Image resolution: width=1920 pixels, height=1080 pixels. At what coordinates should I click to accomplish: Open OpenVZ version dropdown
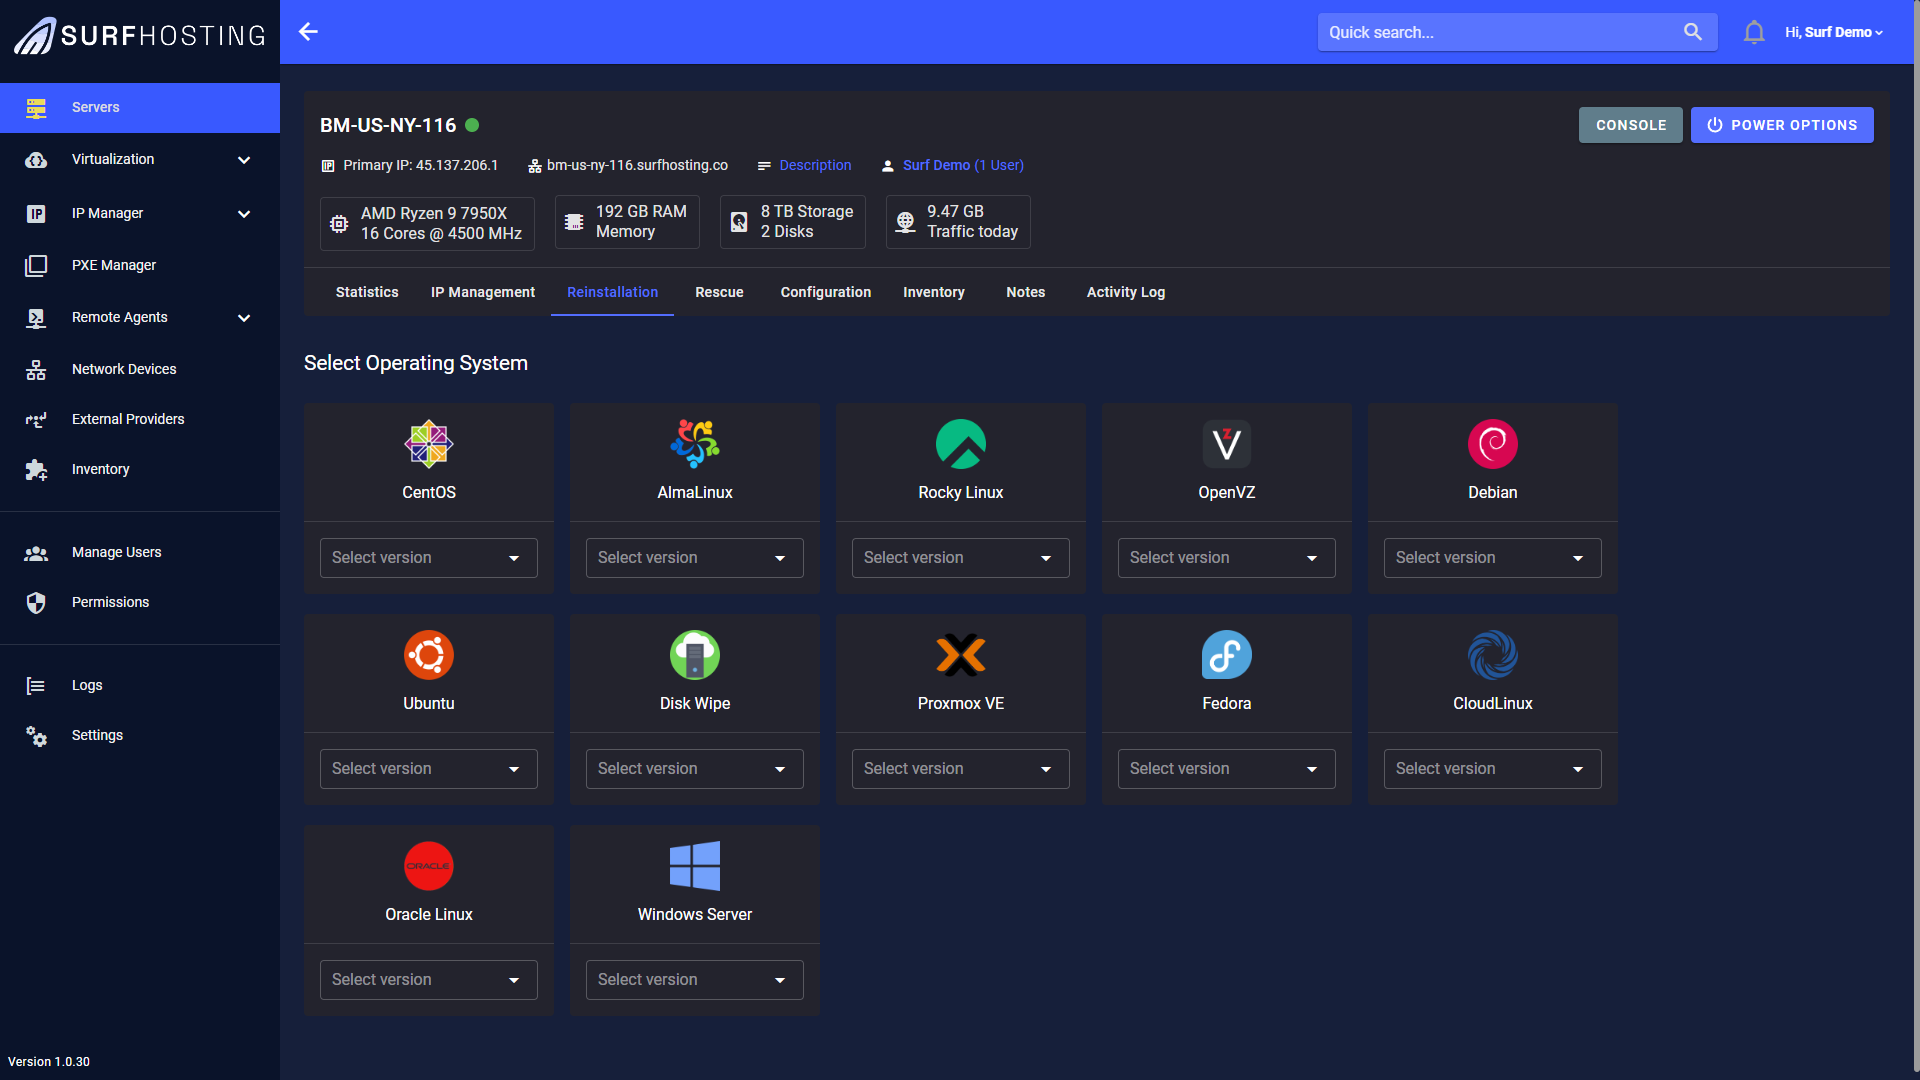tap(1227, 558)
